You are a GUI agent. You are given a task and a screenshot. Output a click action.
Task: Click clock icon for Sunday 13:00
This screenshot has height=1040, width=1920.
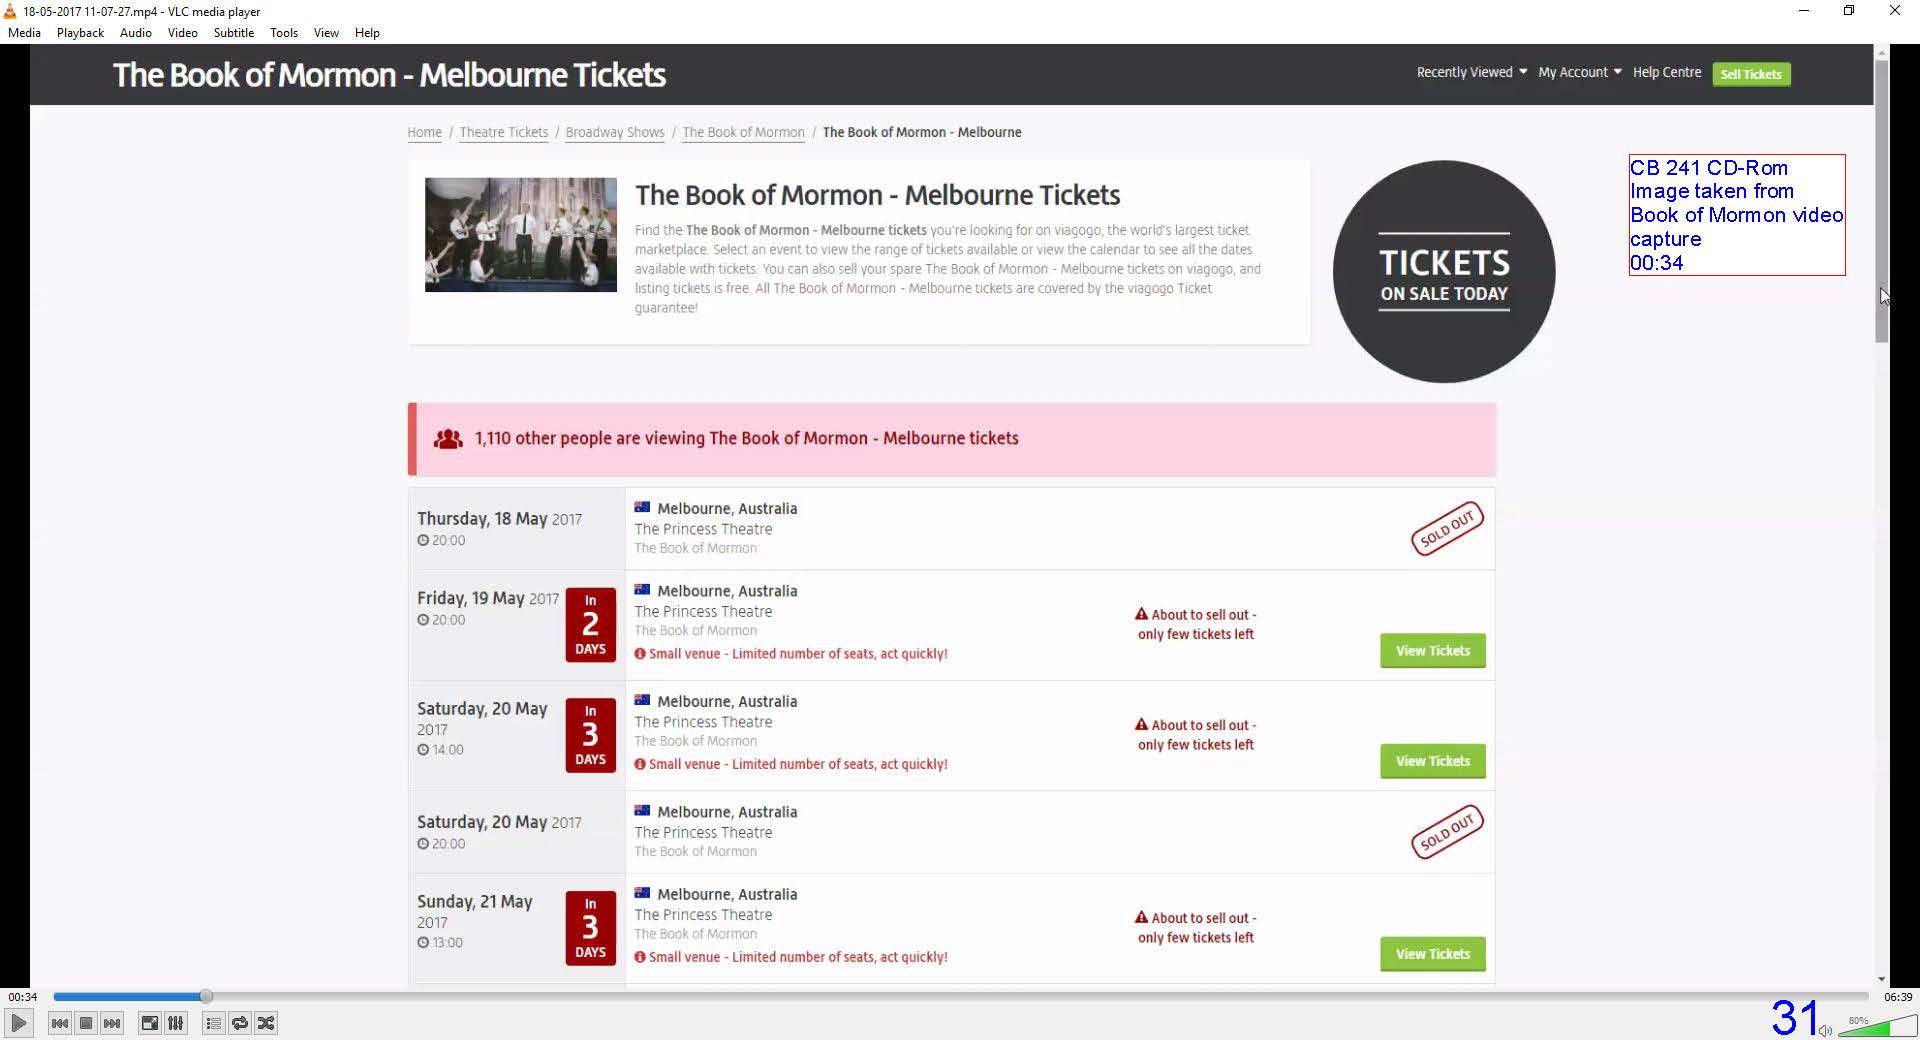pyautogui.click(x=423, y=942)
